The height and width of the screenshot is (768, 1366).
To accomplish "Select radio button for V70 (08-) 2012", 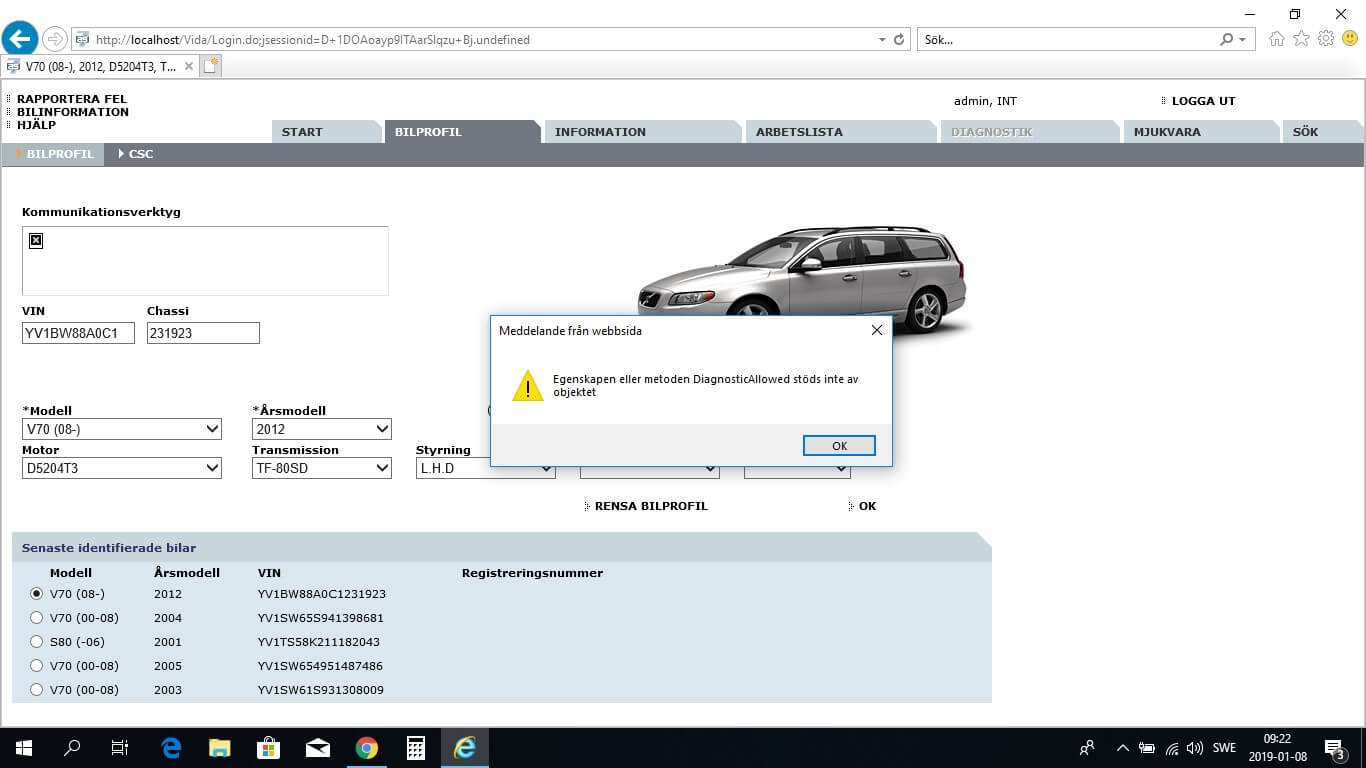I will pos(37,594).
